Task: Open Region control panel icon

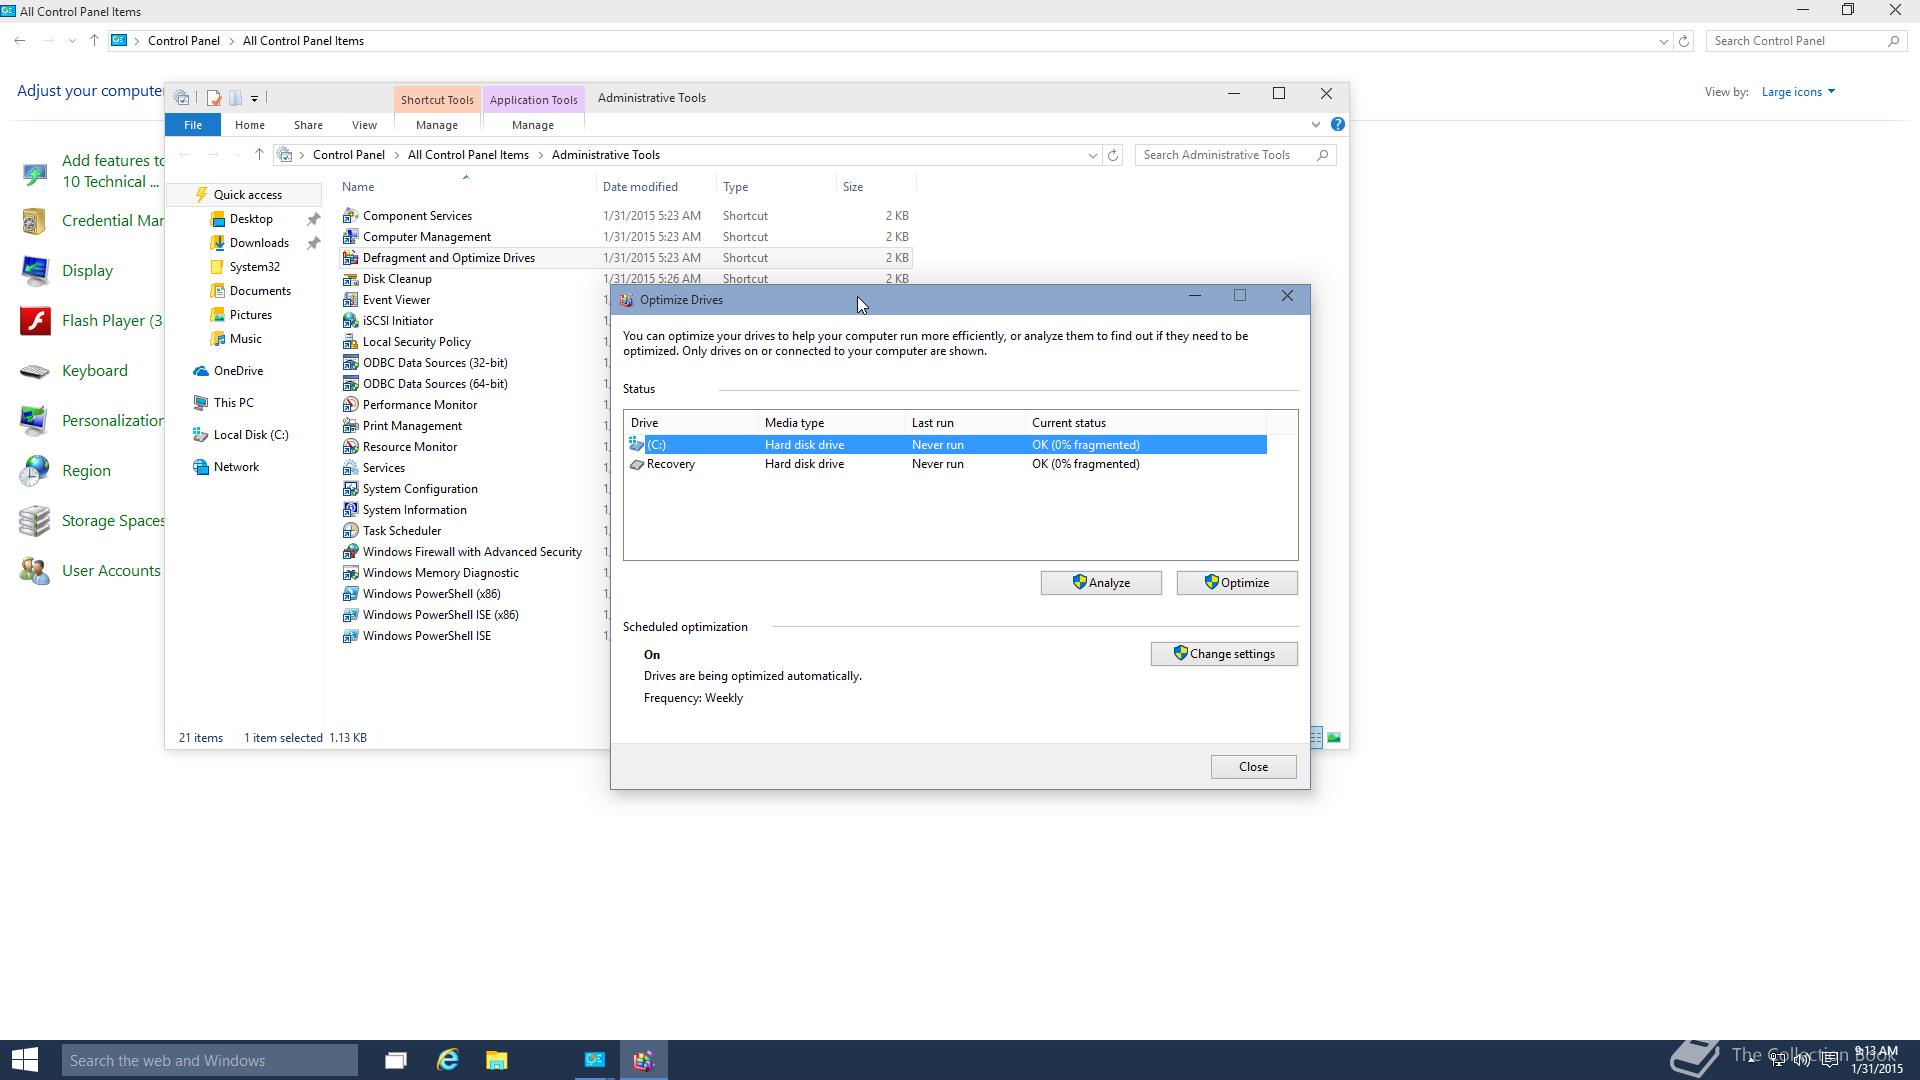Action: tap(35, 471)
